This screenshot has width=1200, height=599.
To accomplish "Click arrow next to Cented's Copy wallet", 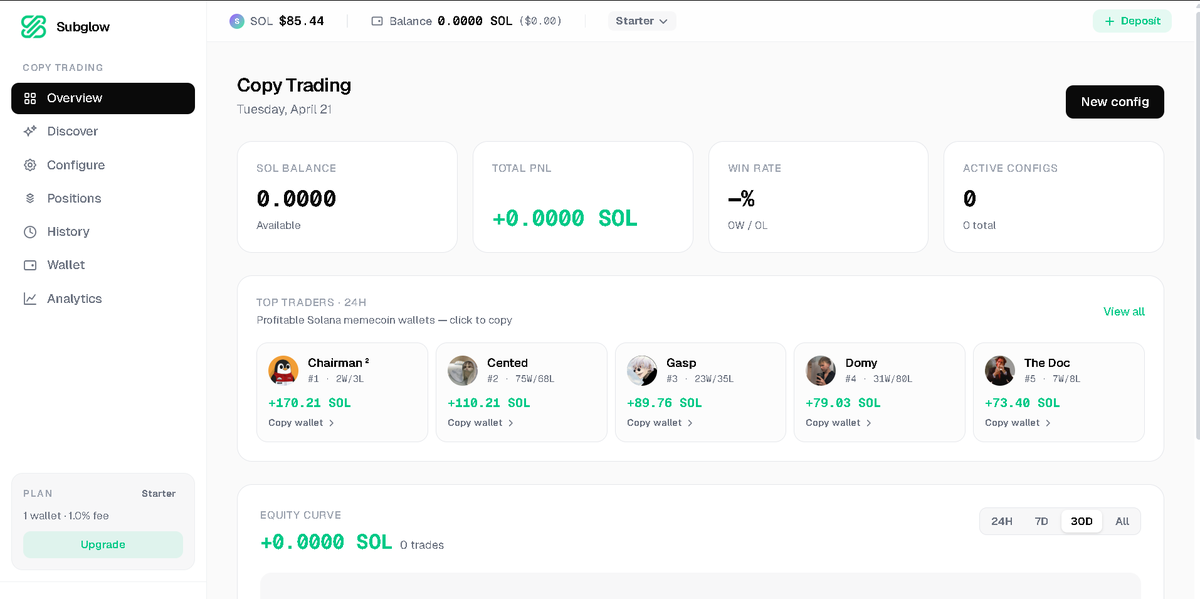I will 511,423.
